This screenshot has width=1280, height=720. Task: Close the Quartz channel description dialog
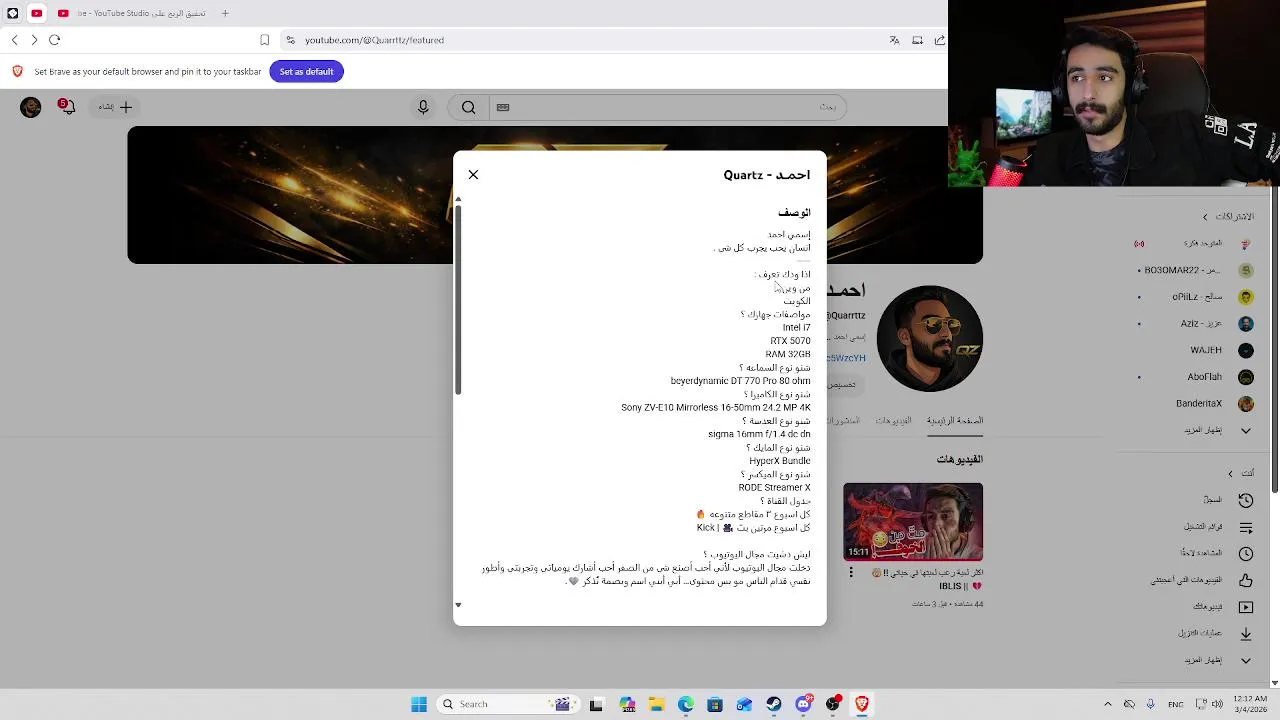click(x=473, y=175)
